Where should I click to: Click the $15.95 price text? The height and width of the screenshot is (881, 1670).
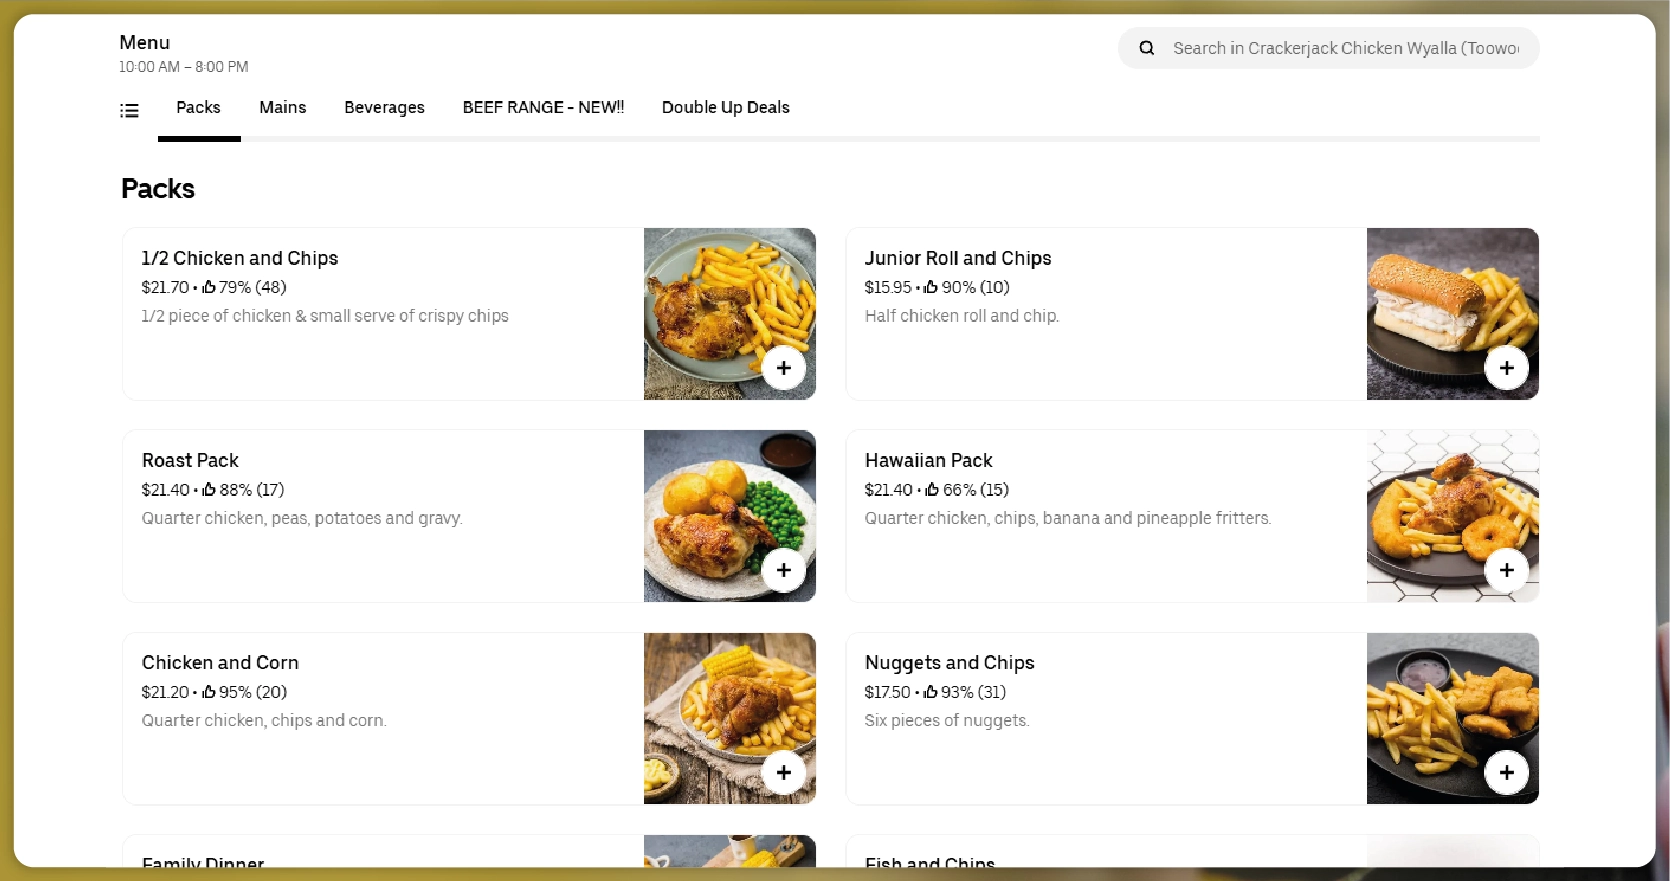pos(888,287)
